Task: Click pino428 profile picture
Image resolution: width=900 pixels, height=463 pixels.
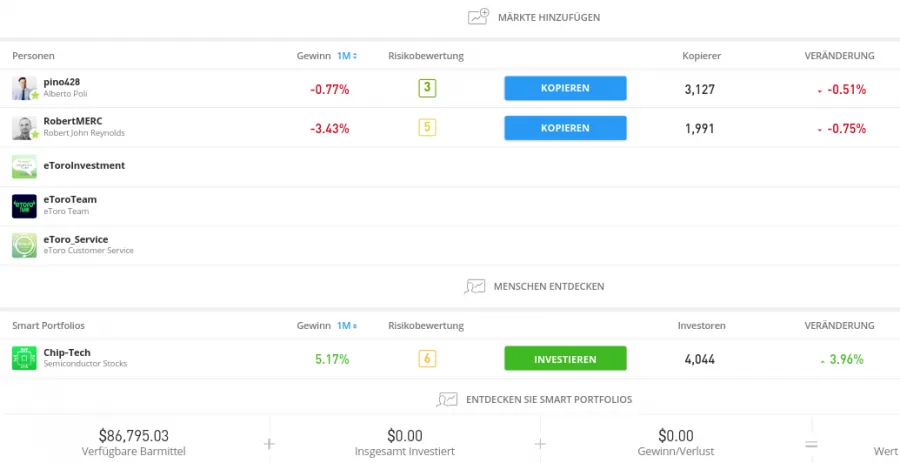Action: tap(24, 88)
